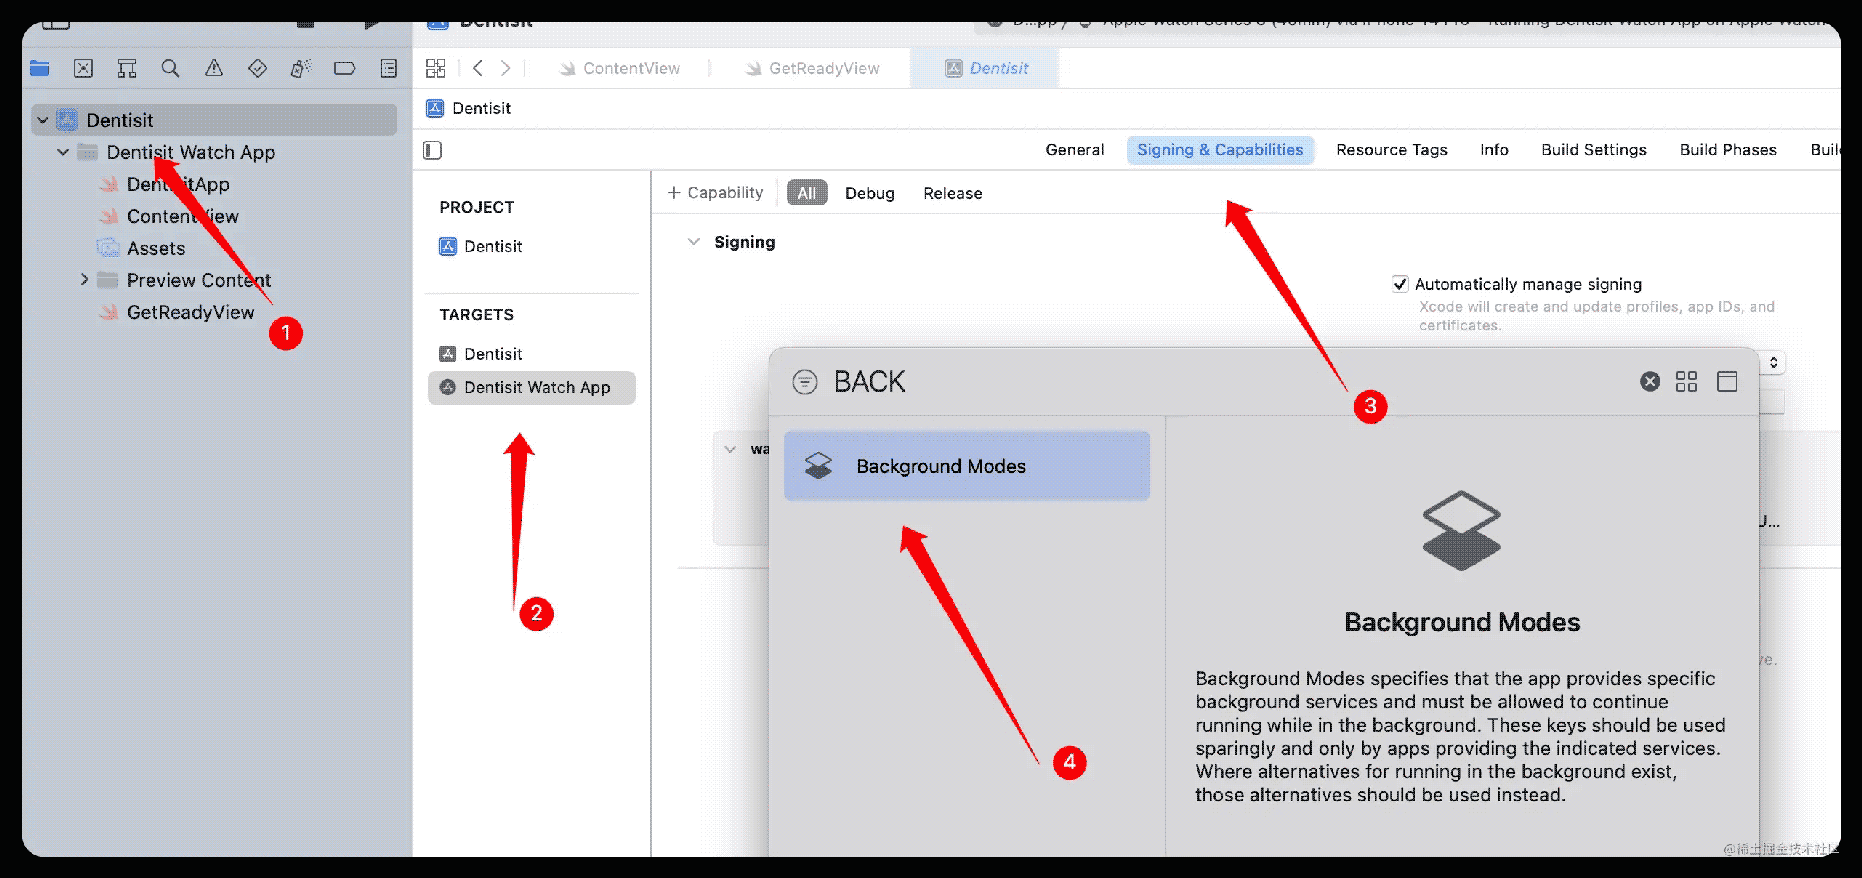Switch library to grid view icon
Screen dimensions: 1862x878
[1687, 381]
